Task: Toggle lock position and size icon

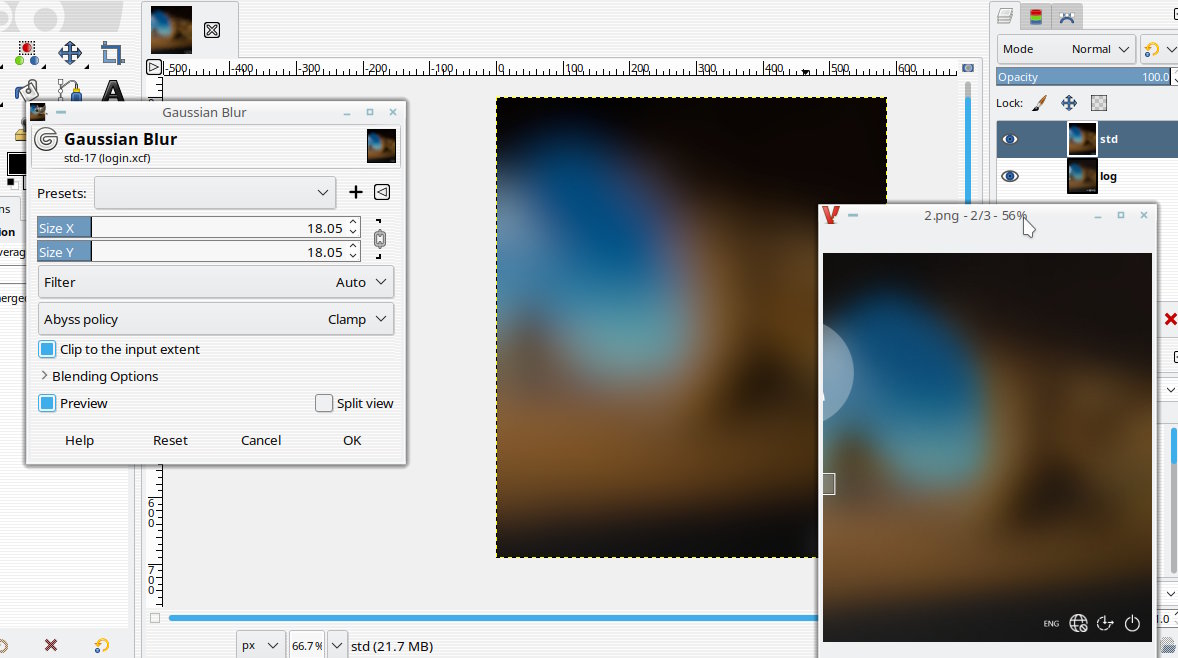Action: tap(1068, 103)
